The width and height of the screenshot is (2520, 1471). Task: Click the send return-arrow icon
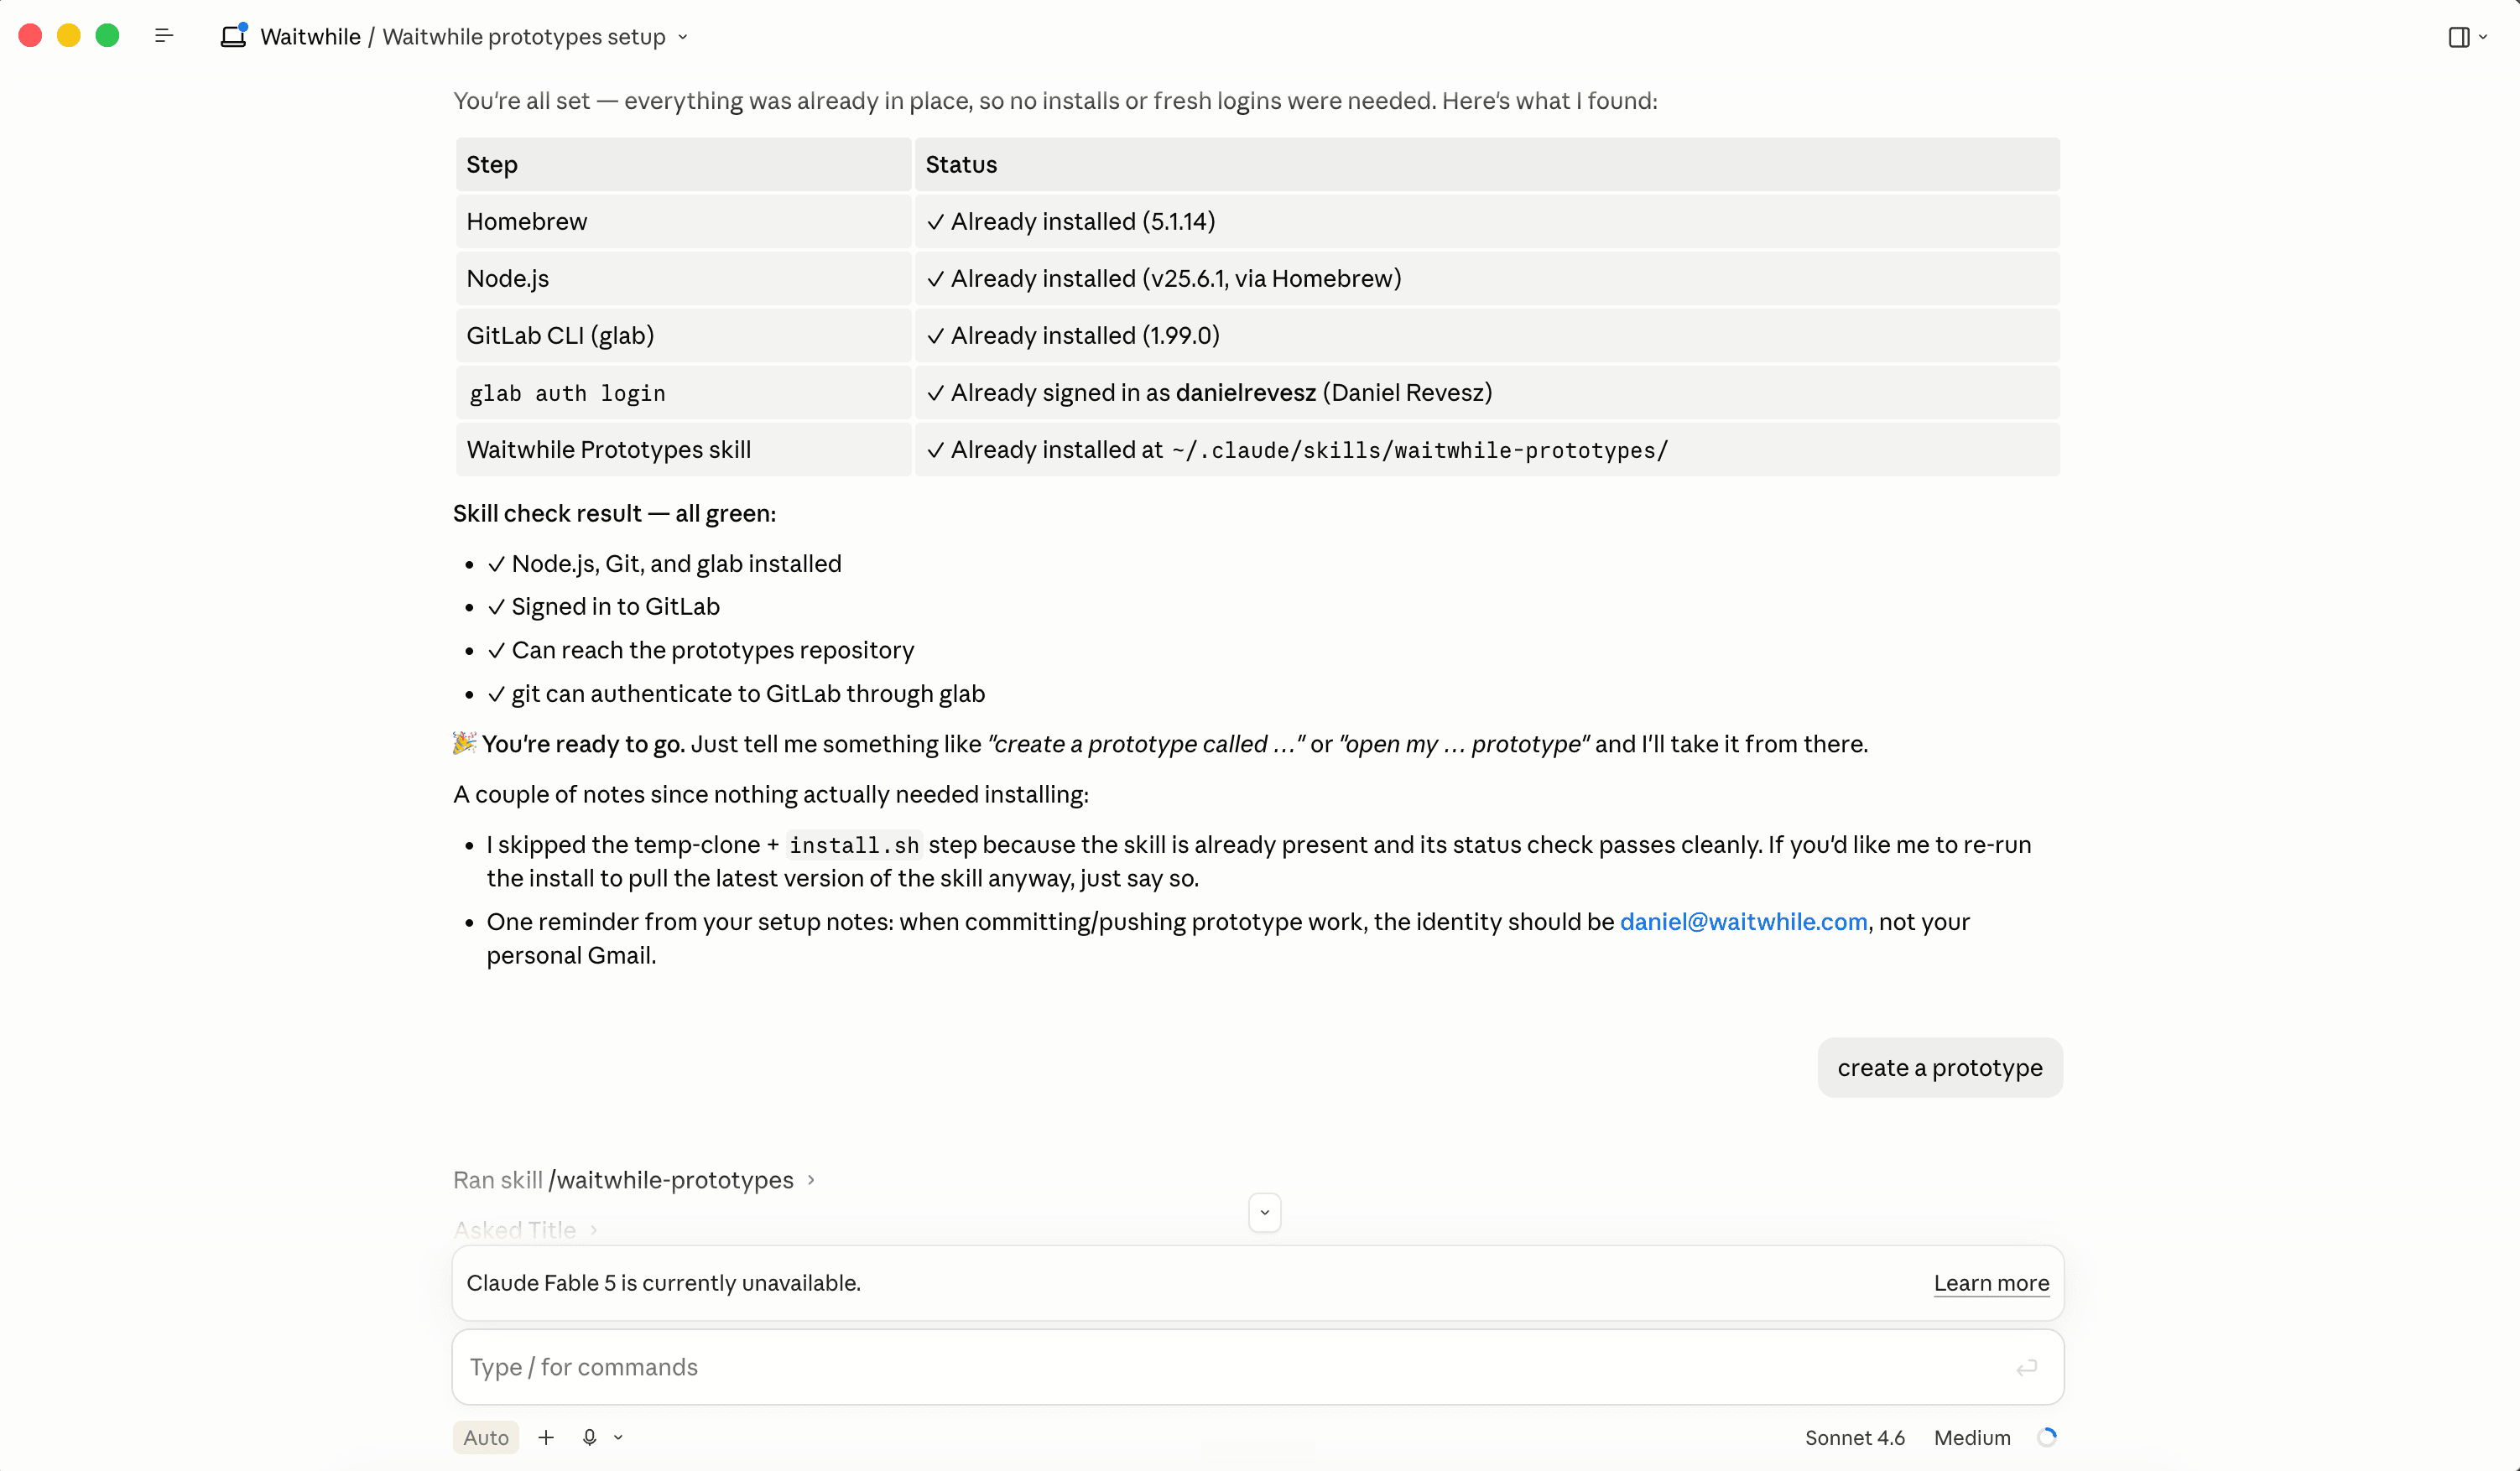click(x=2026, y=1367)
